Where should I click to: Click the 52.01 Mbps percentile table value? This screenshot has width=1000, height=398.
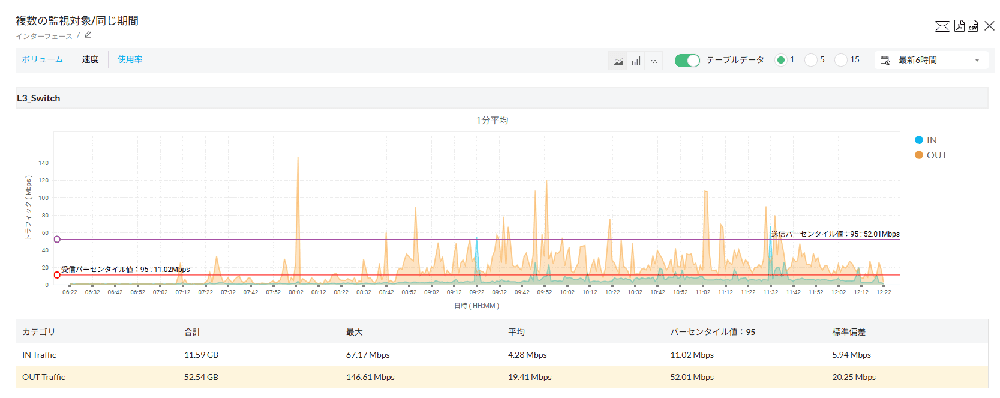[692, 377]
